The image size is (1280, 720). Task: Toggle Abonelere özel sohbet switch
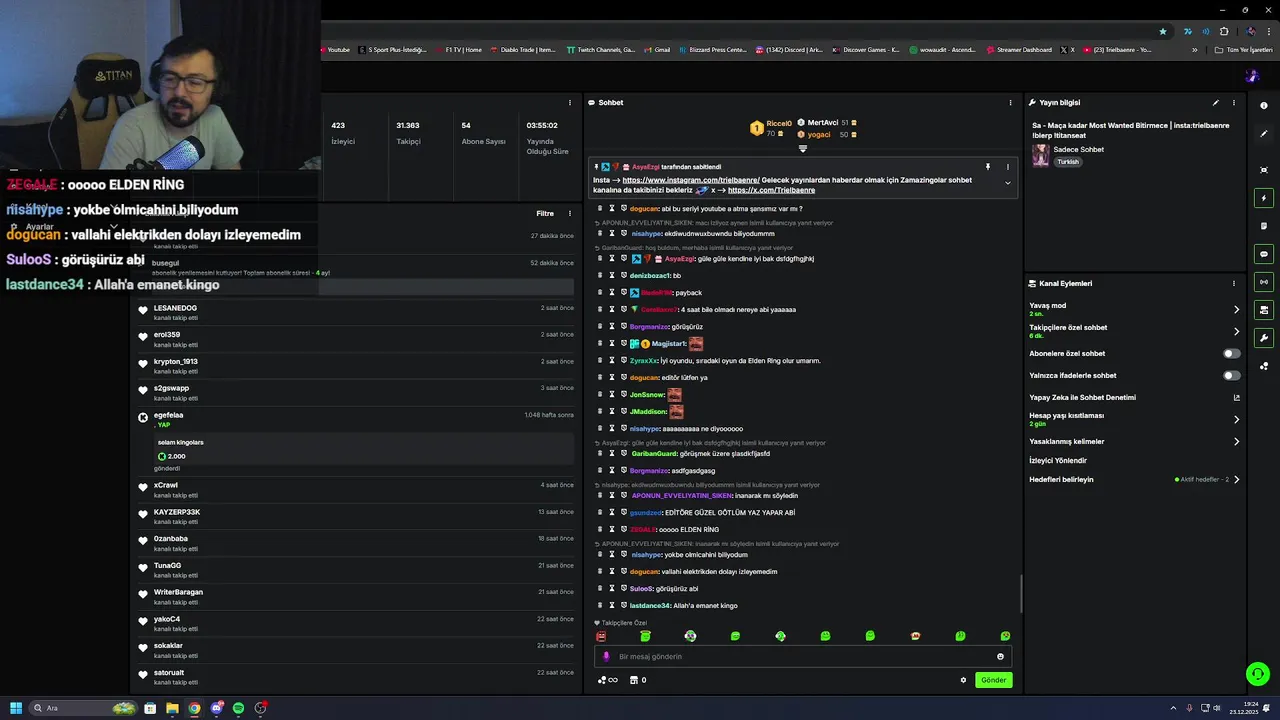coord(1232,353)
